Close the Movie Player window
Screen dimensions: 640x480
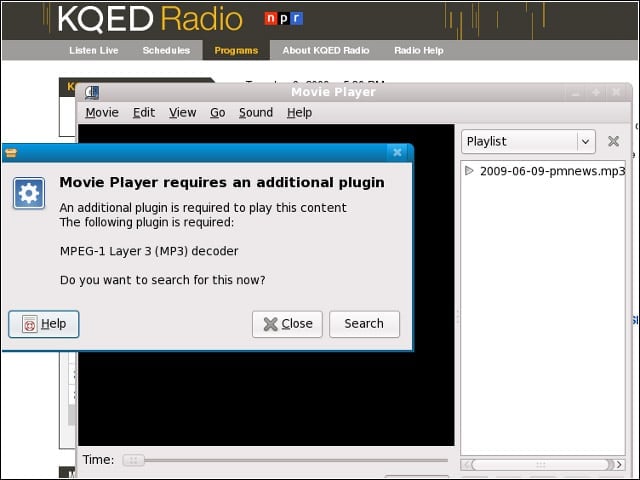click(x=616, y=93)
